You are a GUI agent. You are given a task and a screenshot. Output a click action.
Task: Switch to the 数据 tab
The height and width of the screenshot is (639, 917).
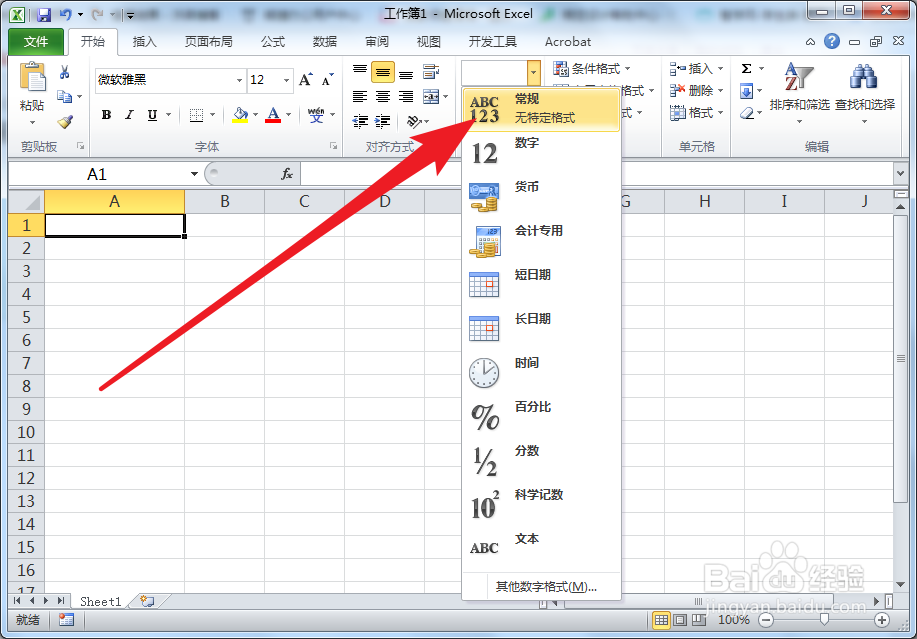pyautogui.click(x=325, y=42)
